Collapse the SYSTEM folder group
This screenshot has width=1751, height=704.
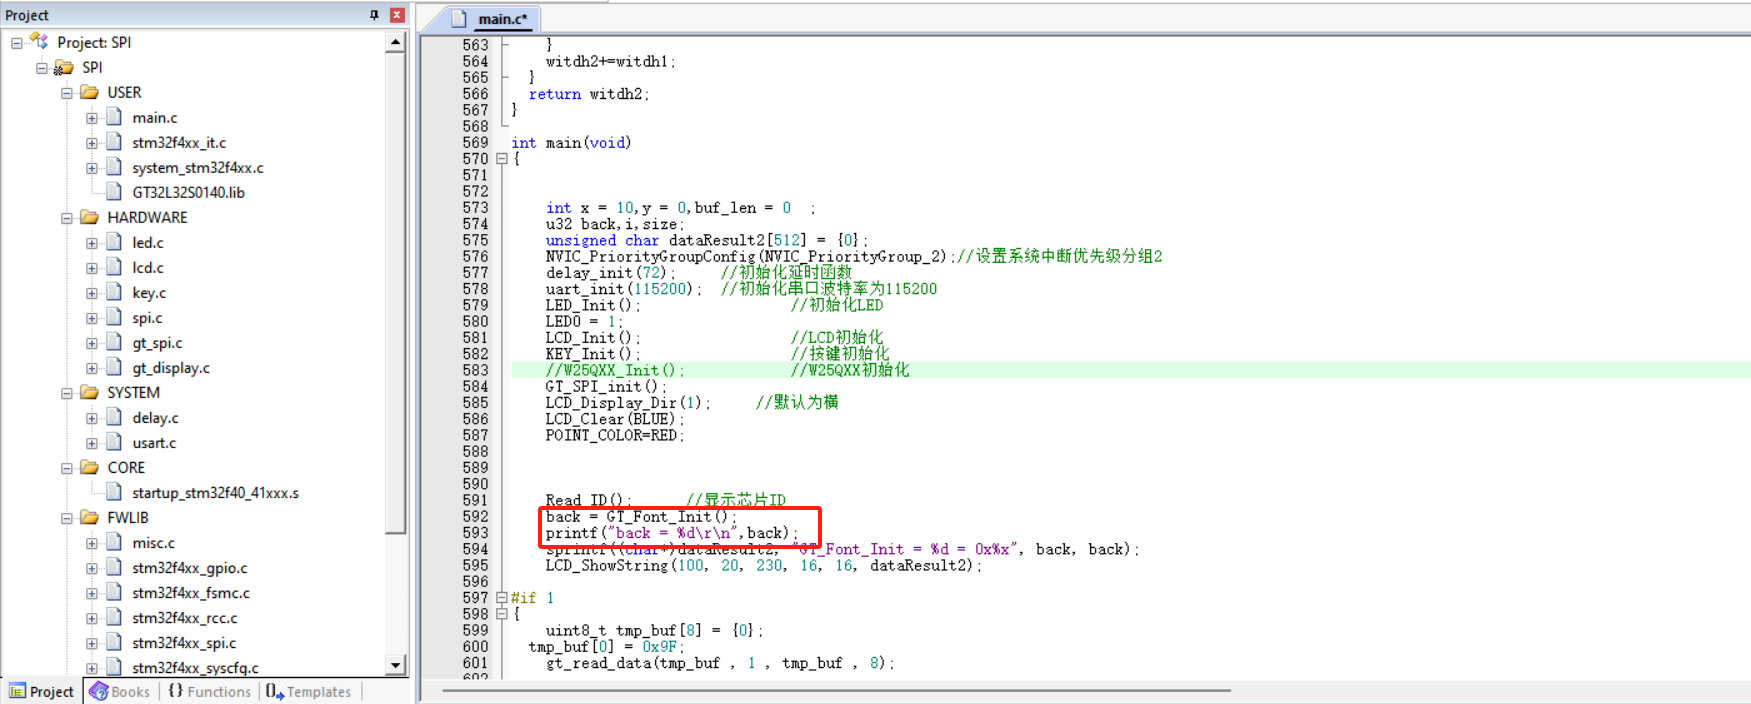tap(67, 393)
